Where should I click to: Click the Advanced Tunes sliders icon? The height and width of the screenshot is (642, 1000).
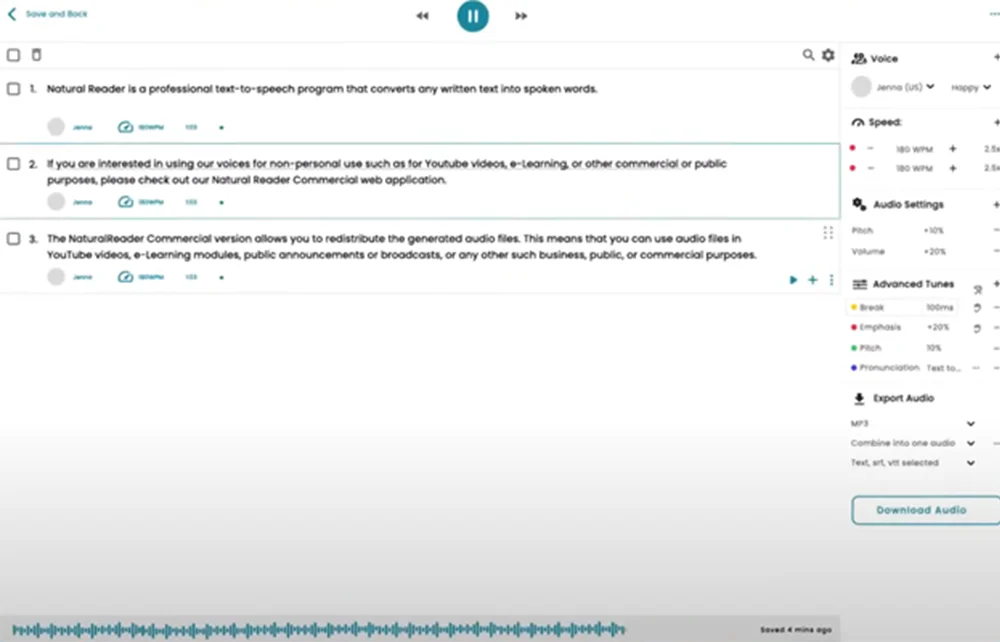[x=860, y=284]
